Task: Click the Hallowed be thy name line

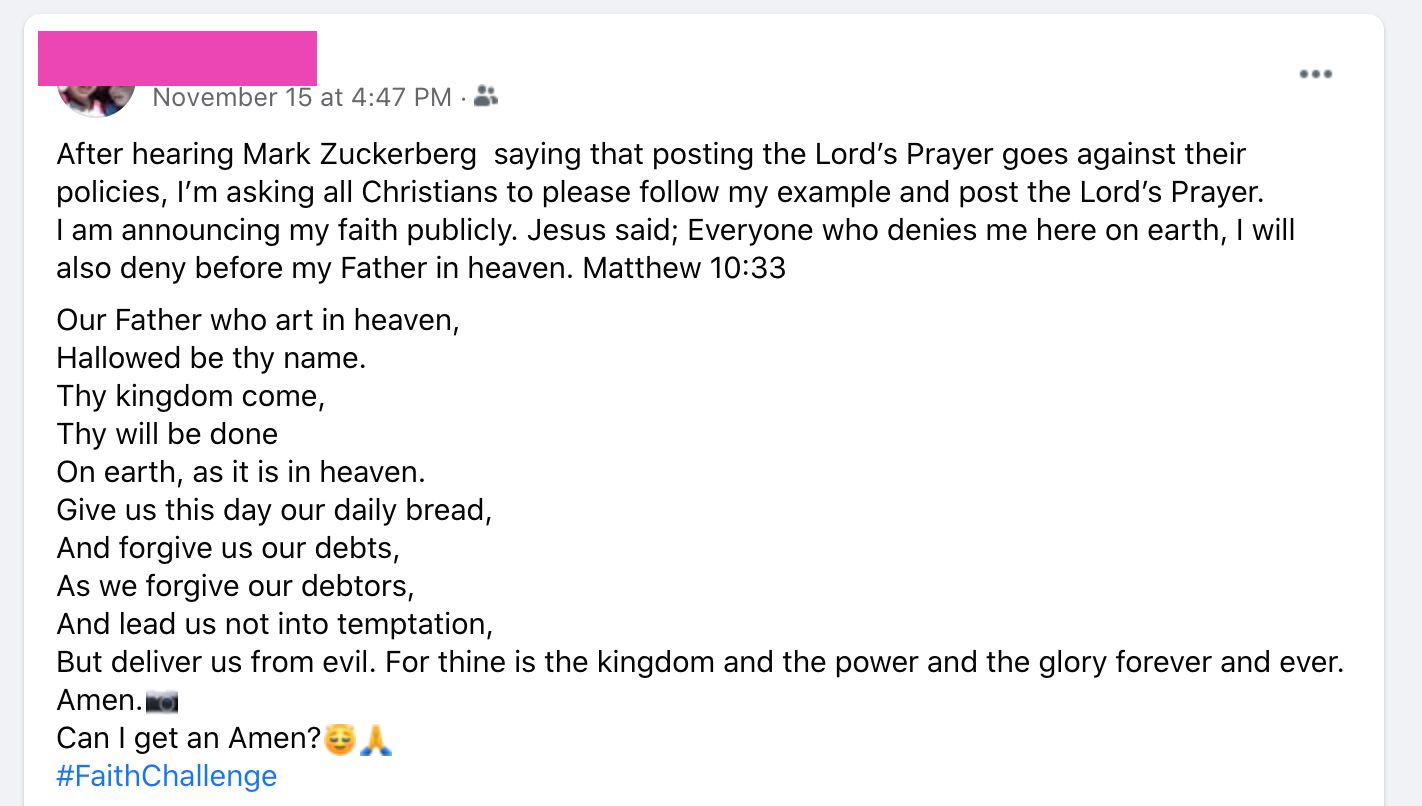Action: (x=211, y=358)
